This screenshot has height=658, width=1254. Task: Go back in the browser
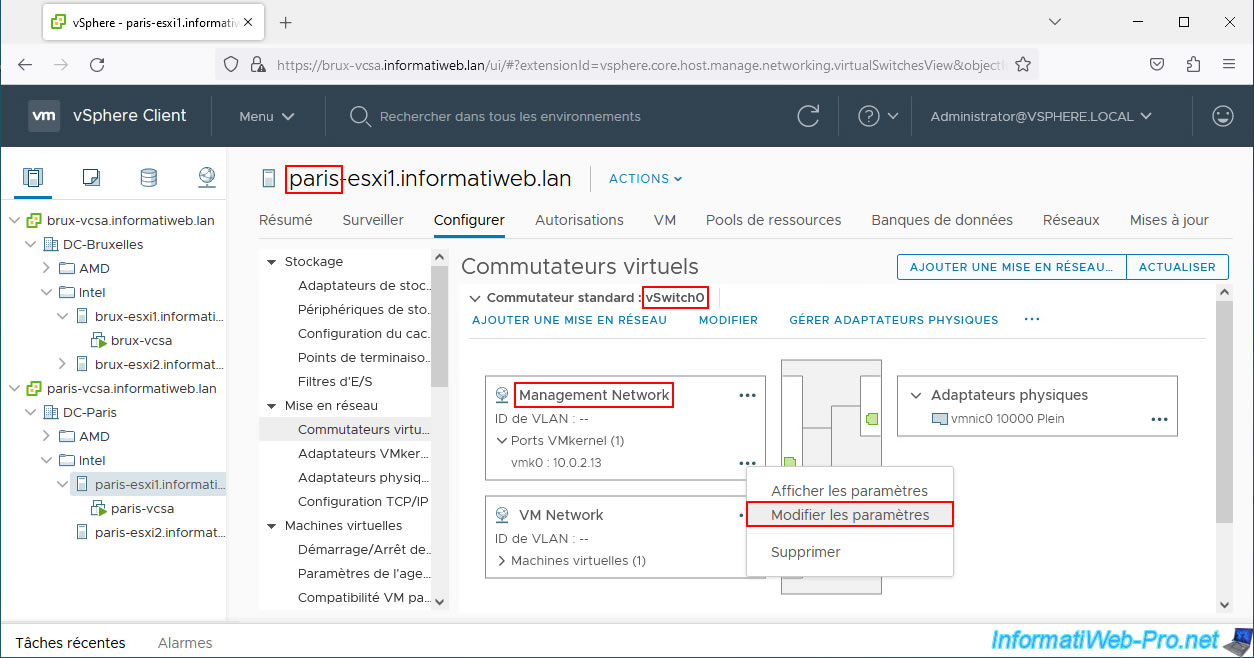point(25,64)
